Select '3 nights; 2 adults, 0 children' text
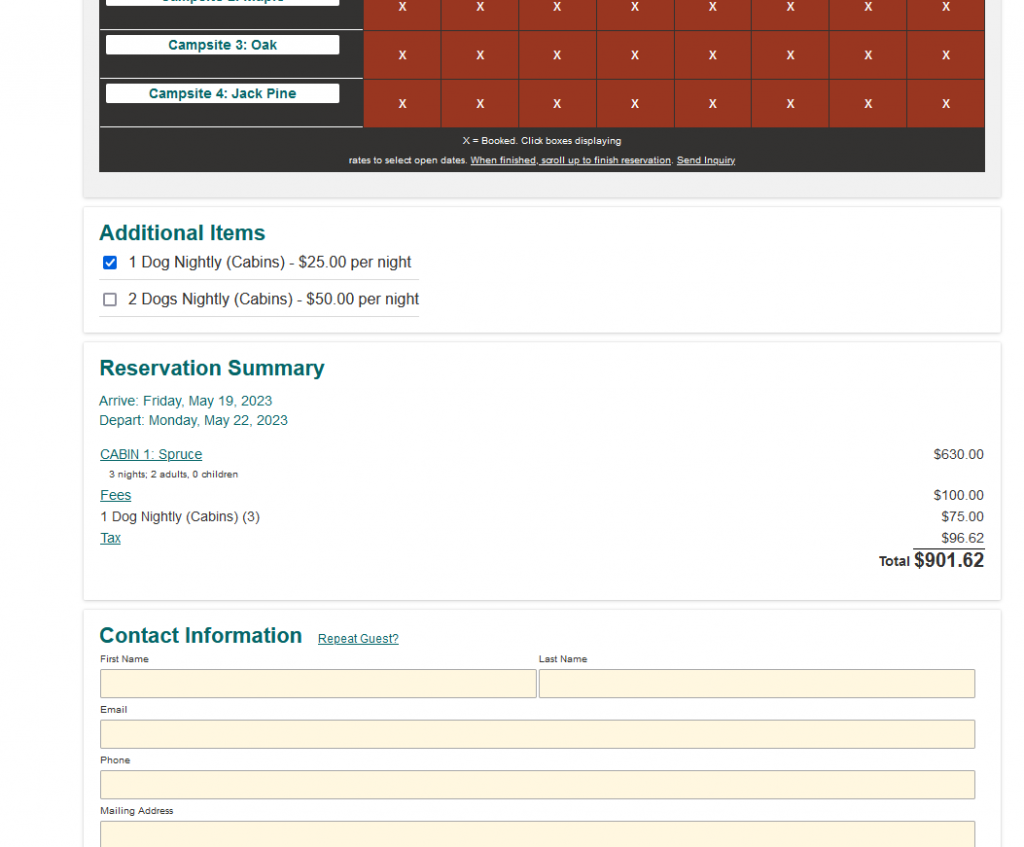 point(173,475)
